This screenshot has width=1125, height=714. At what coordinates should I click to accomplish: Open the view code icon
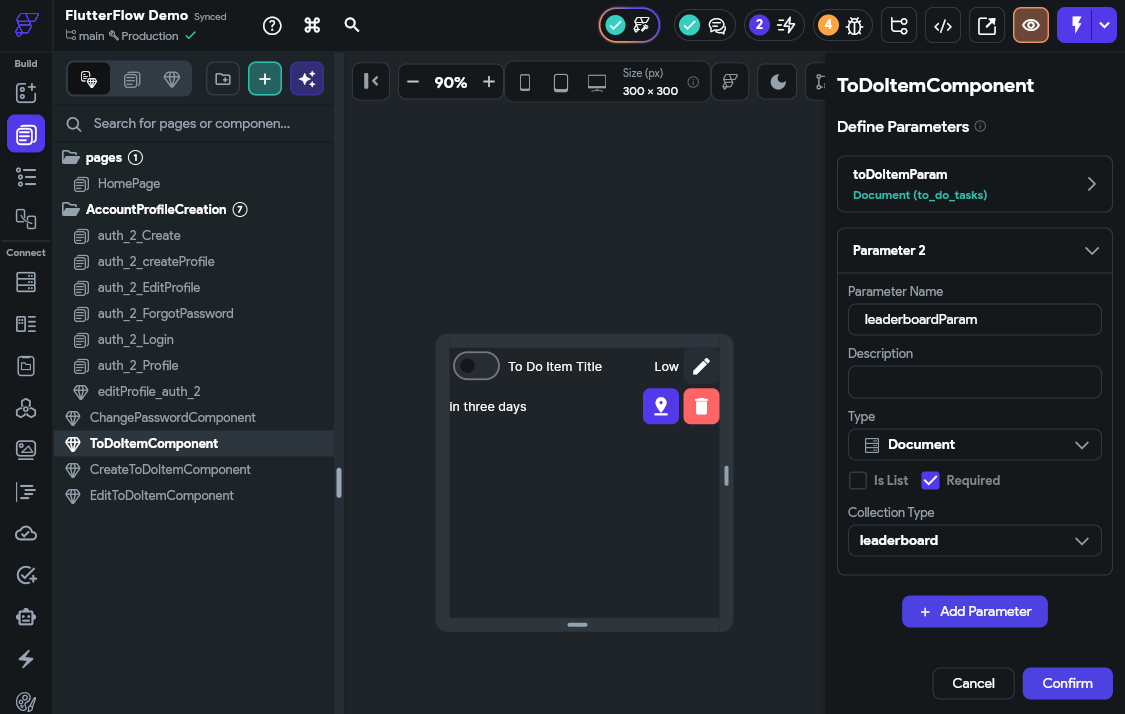(943, 26)
